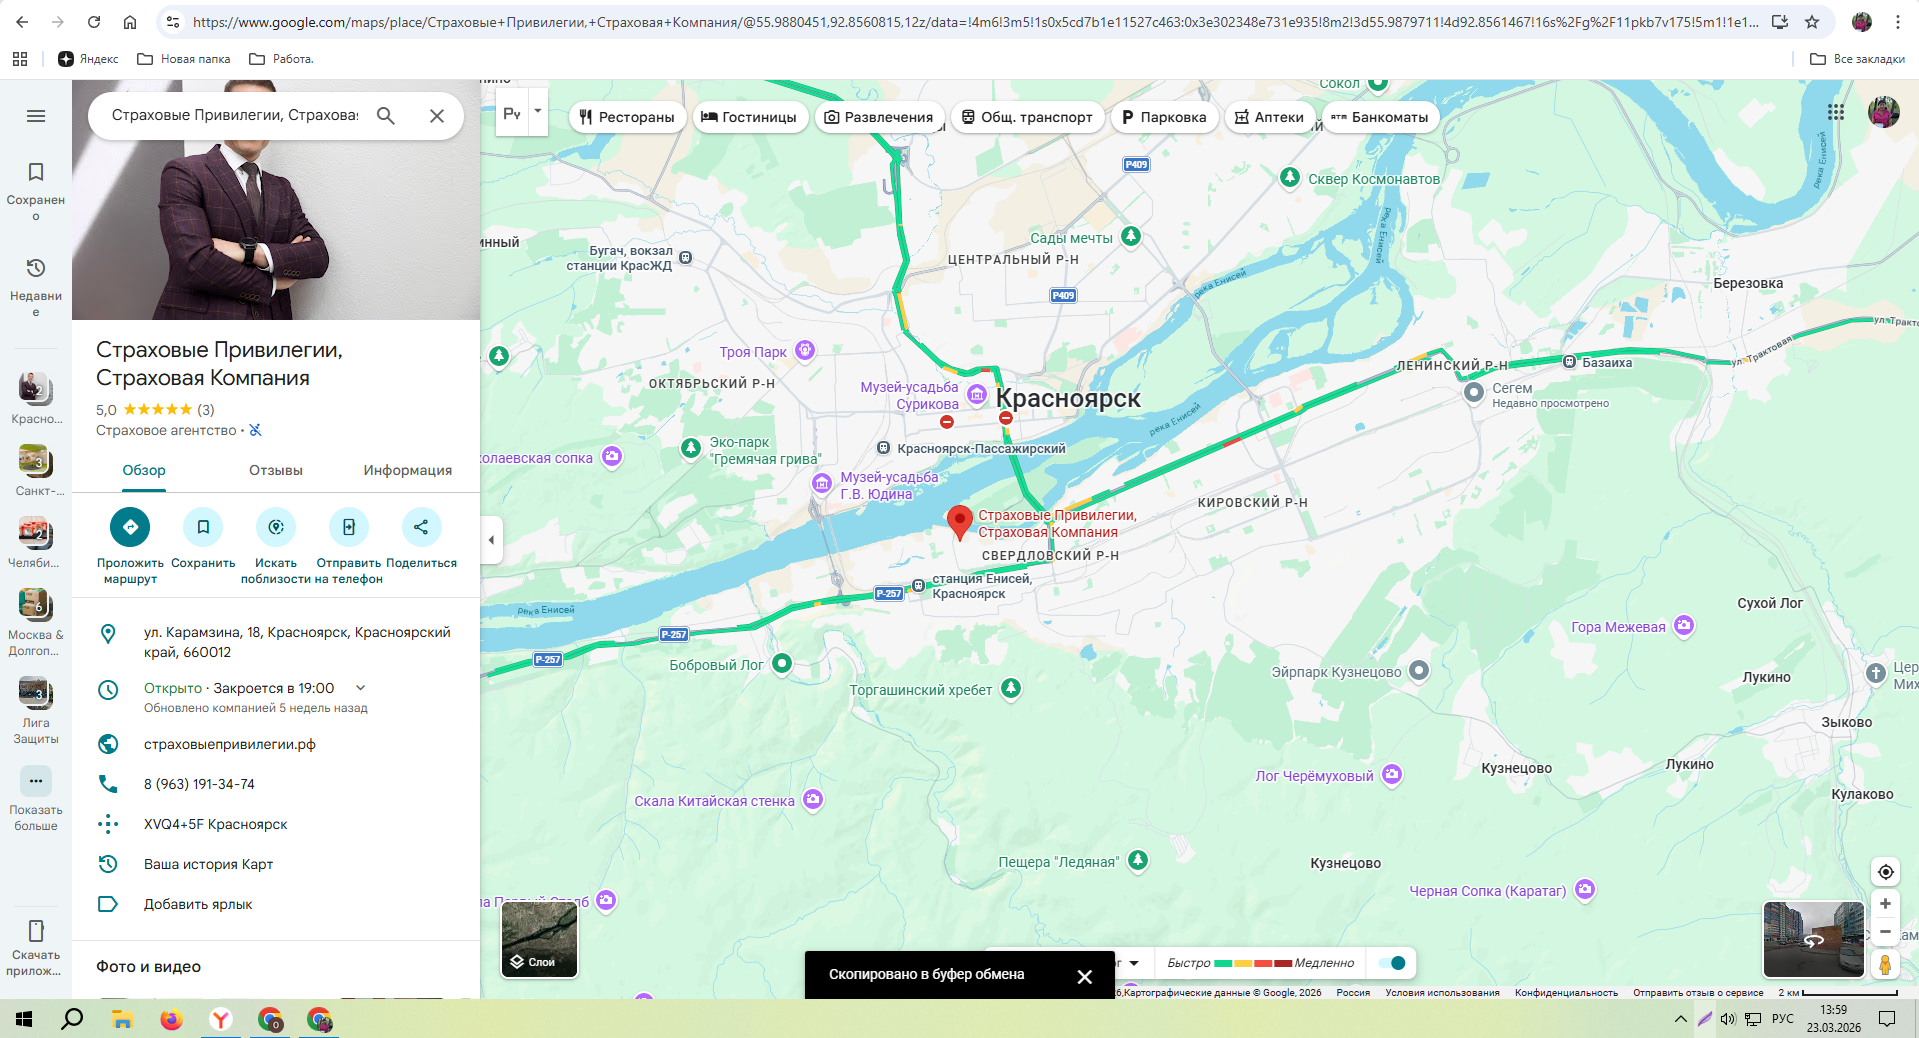Click the phone number 8 (963) 191-34-74
This screenshot has width=1919, height=1038.
pos(199,784)
